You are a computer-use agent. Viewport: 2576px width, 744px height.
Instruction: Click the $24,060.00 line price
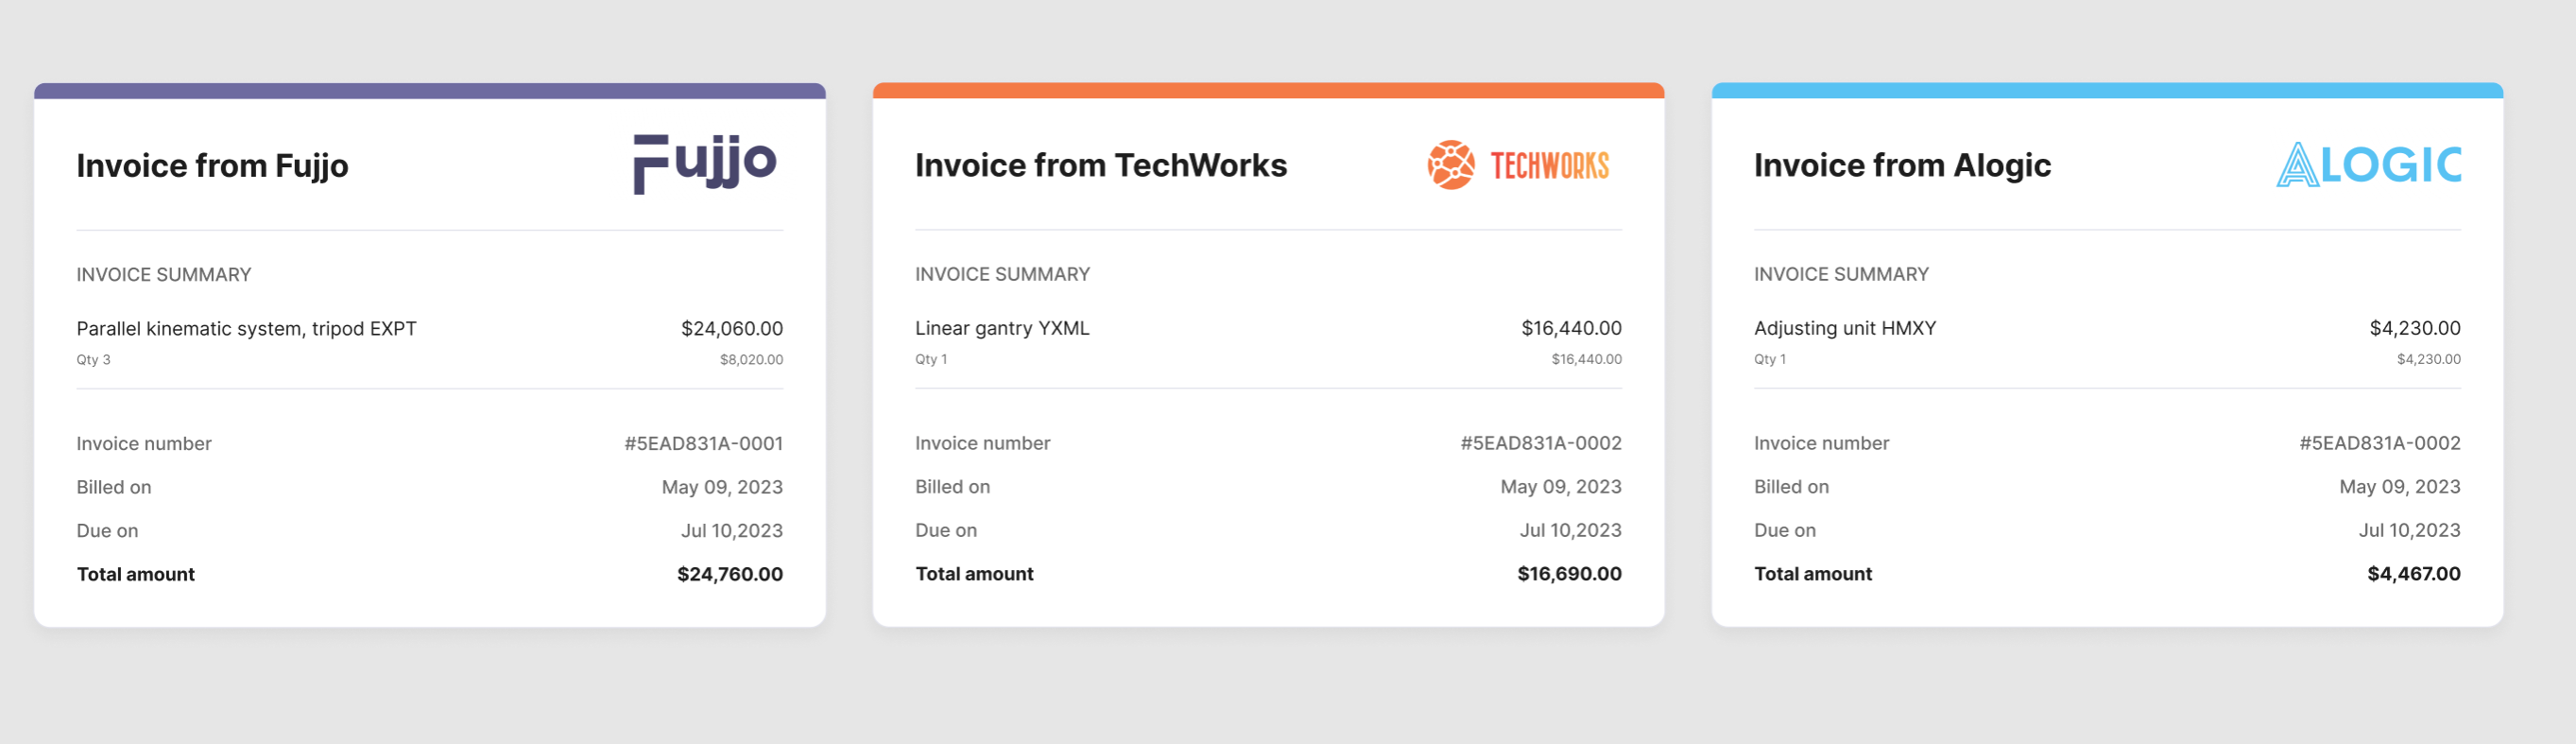(x=732, y=328)
